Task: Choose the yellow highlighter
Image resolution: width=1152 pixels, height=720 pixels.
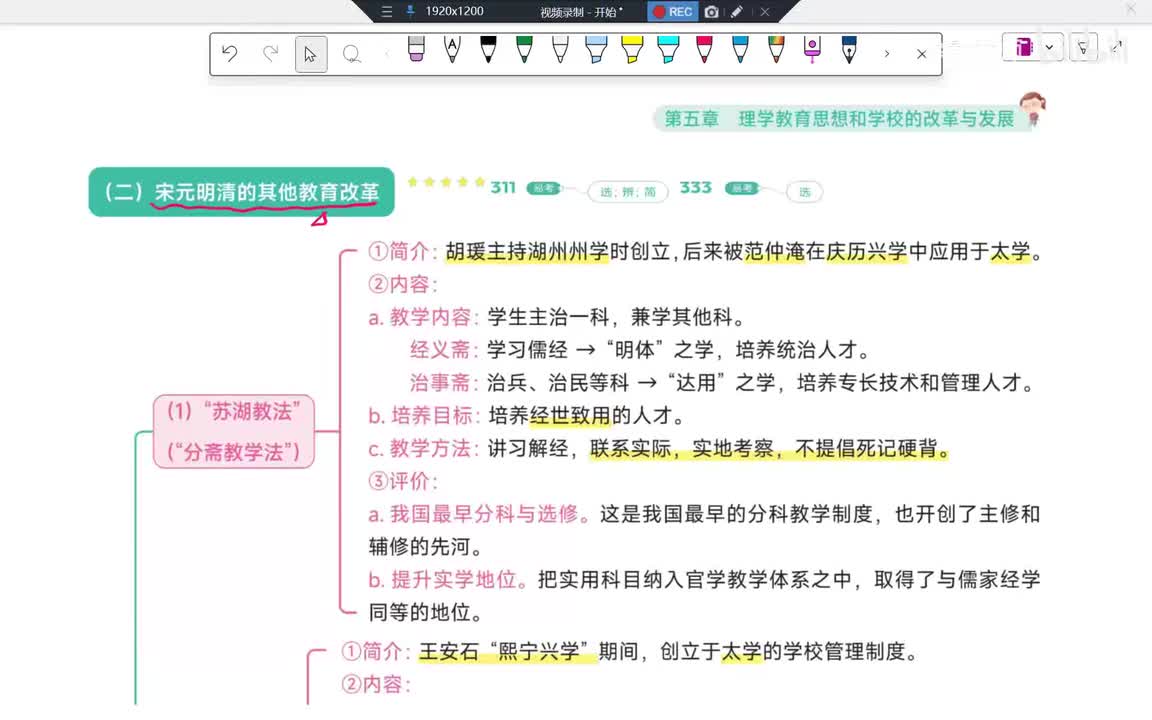Action: coord(632,50)
